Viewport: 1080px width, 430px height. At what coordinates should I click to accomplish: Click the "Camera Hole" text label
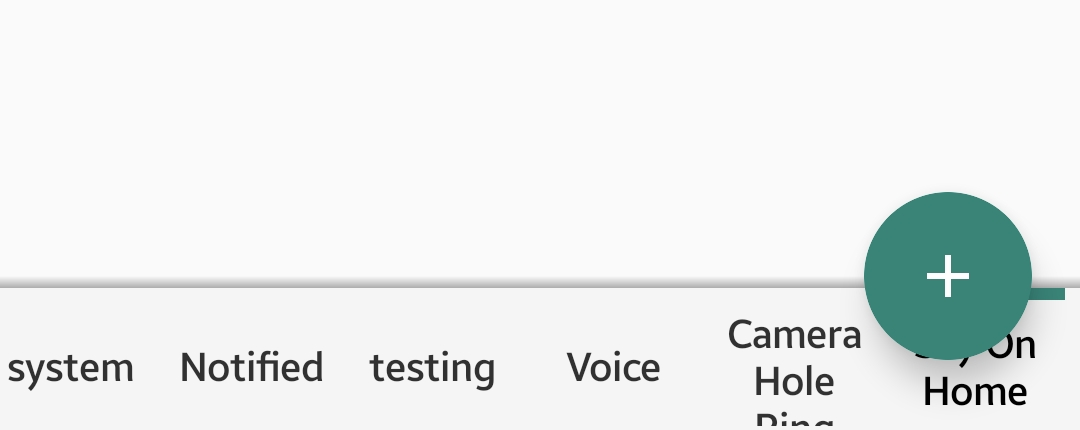click(794, 357)
